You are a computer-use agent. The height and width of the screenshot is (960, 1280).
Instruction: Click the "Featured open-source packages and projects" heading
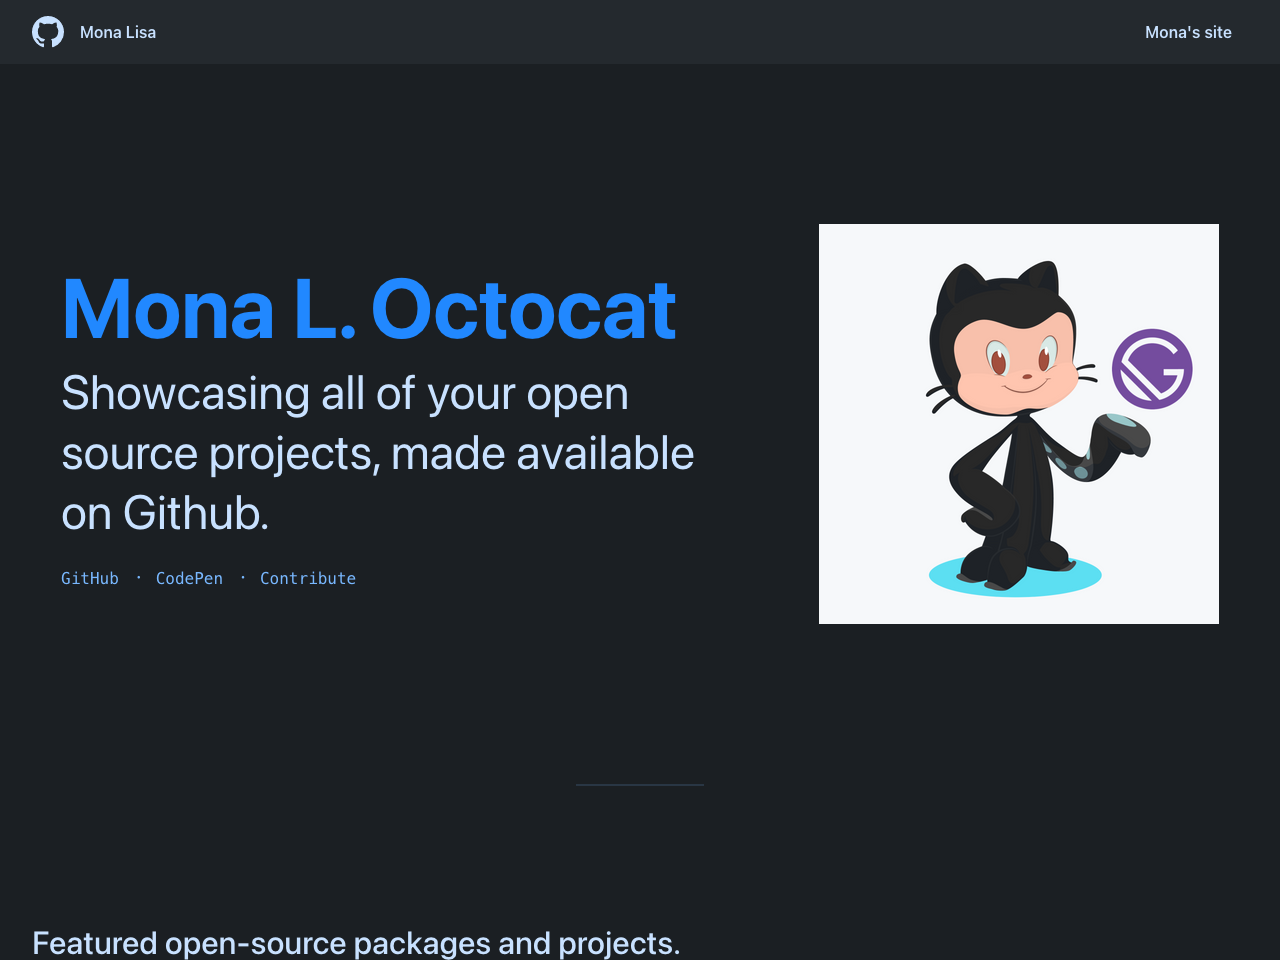click(356, 943)
